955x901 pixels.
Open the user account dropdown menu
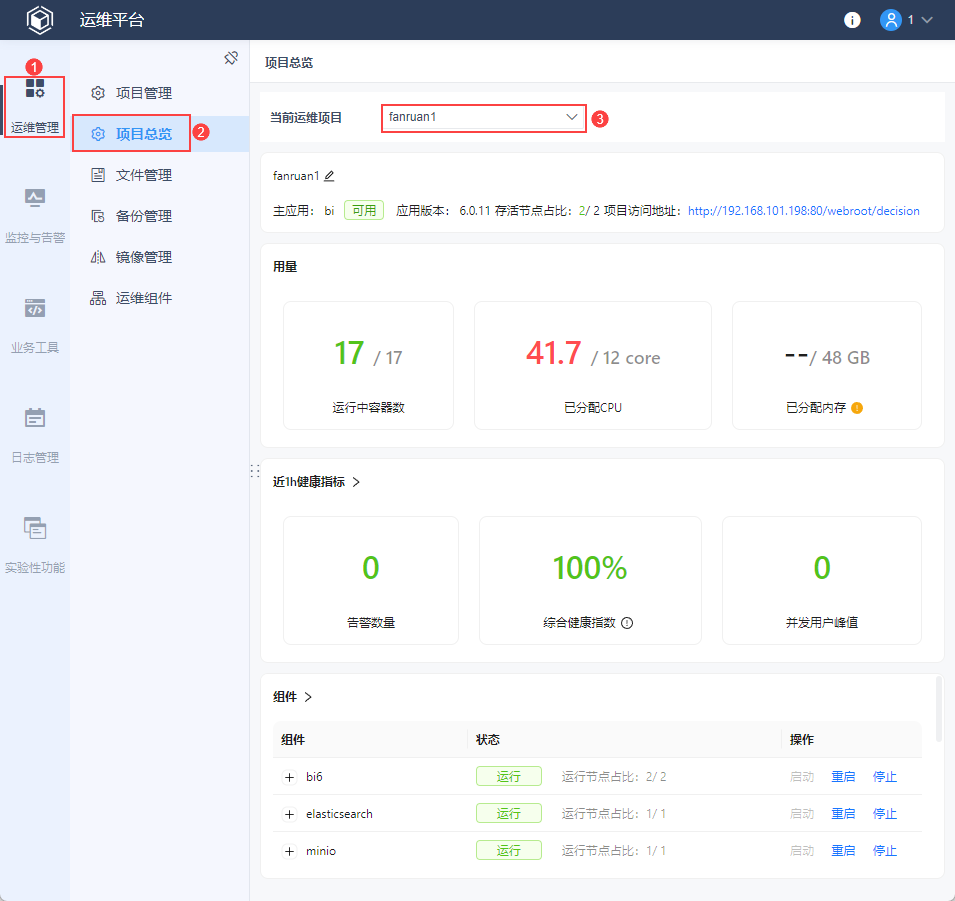click(x=906, y=20)
